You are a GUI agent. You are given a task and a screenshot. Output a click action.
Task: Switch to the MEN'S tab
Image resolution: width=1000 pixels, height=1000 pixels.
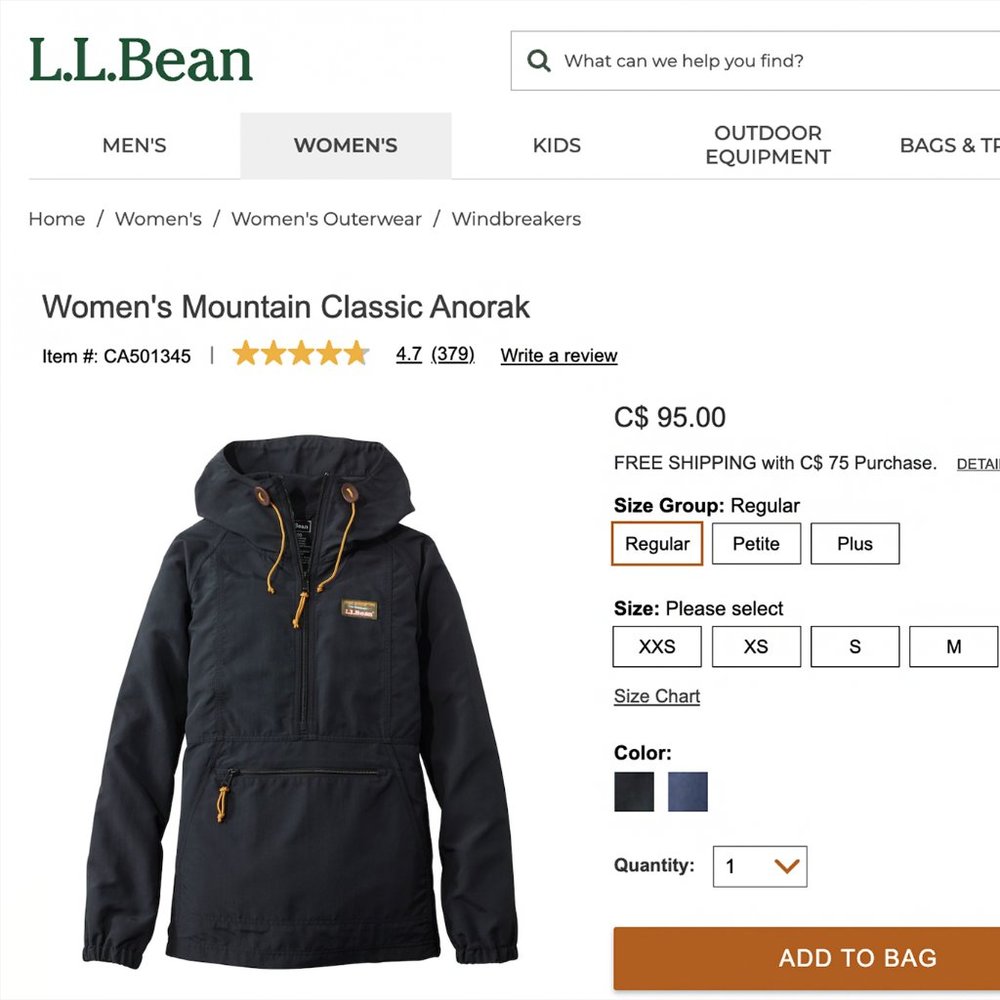click(133, 145)
